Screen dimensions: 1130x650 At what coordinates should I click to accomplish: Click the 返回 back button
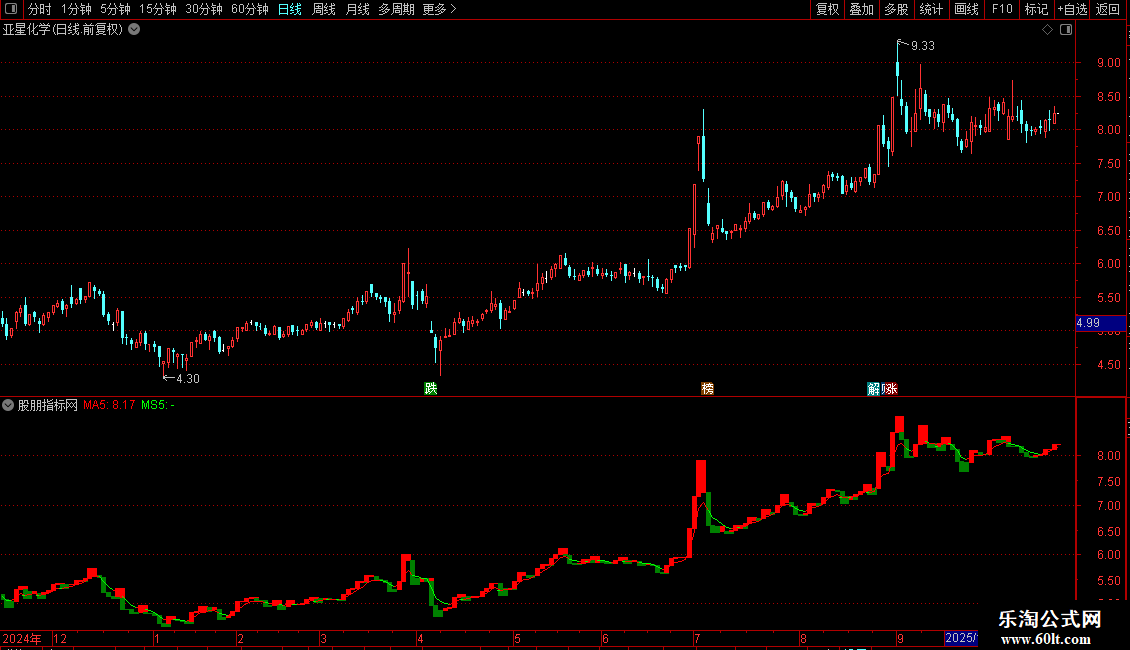click(x=1108, y=9)
